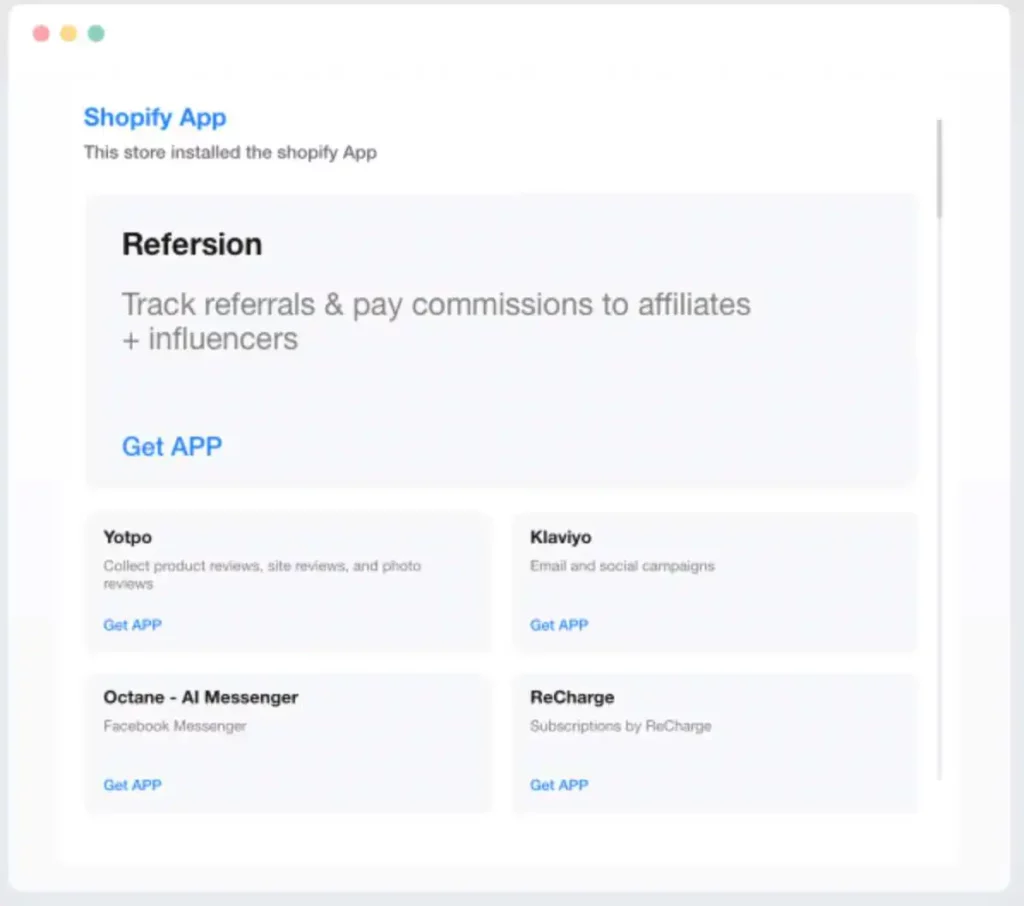The width and height of the screenshot is (1024, 906).
Task: Open the Shopify App heading link
Action: tap(155, 118)
